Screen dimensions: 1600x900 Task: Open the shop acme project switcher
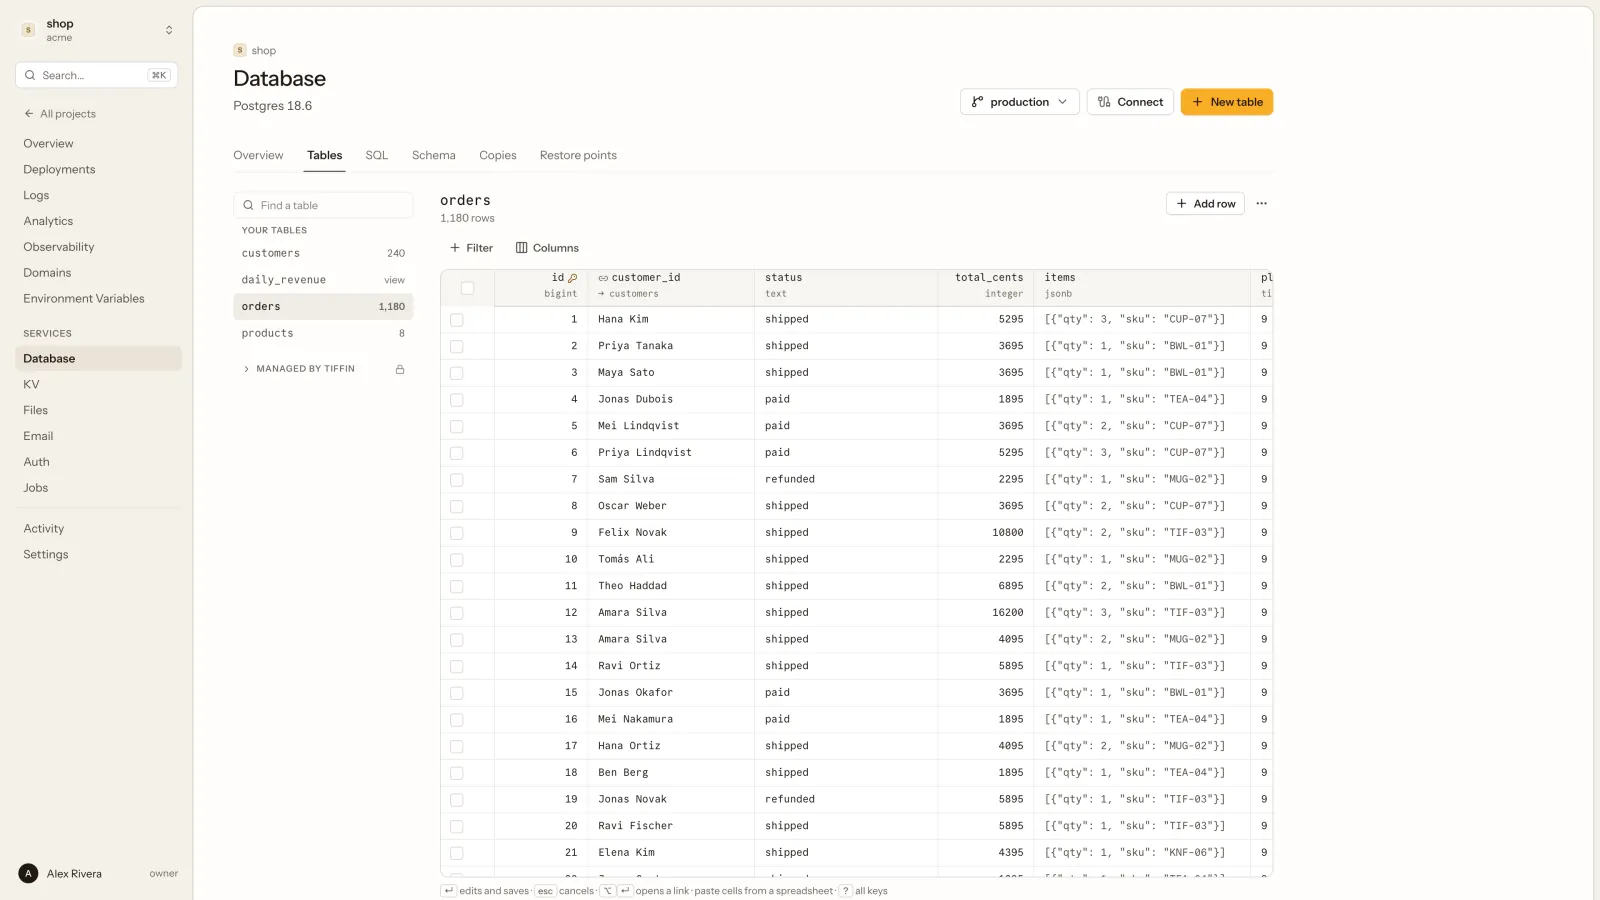coord(97,30)
